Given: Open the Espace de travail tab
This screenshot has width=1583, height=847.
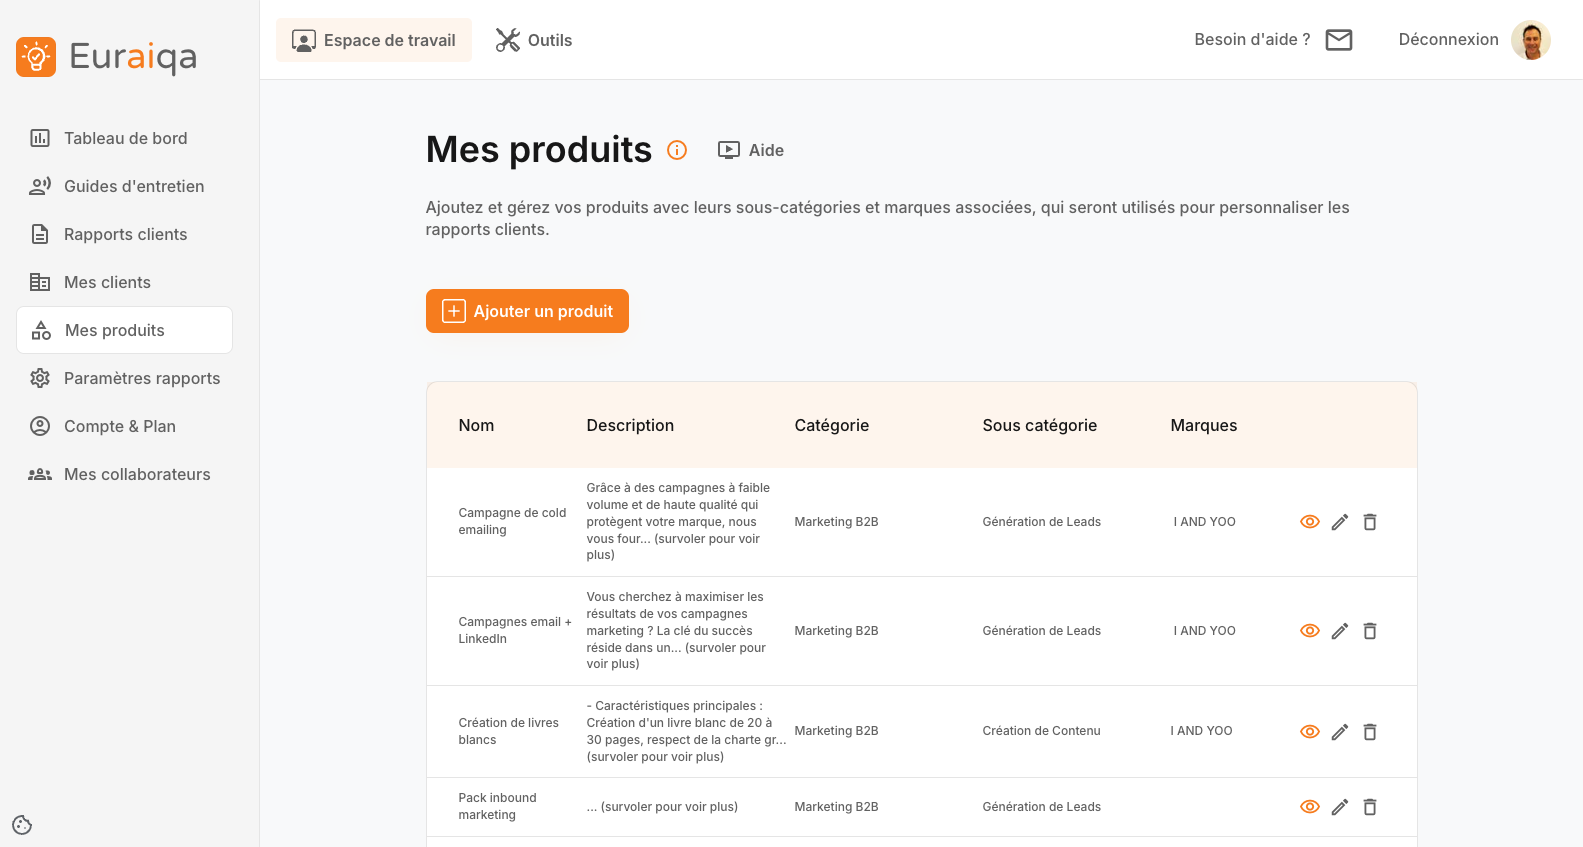Looking at the screenshot, I should pos(374,40).
